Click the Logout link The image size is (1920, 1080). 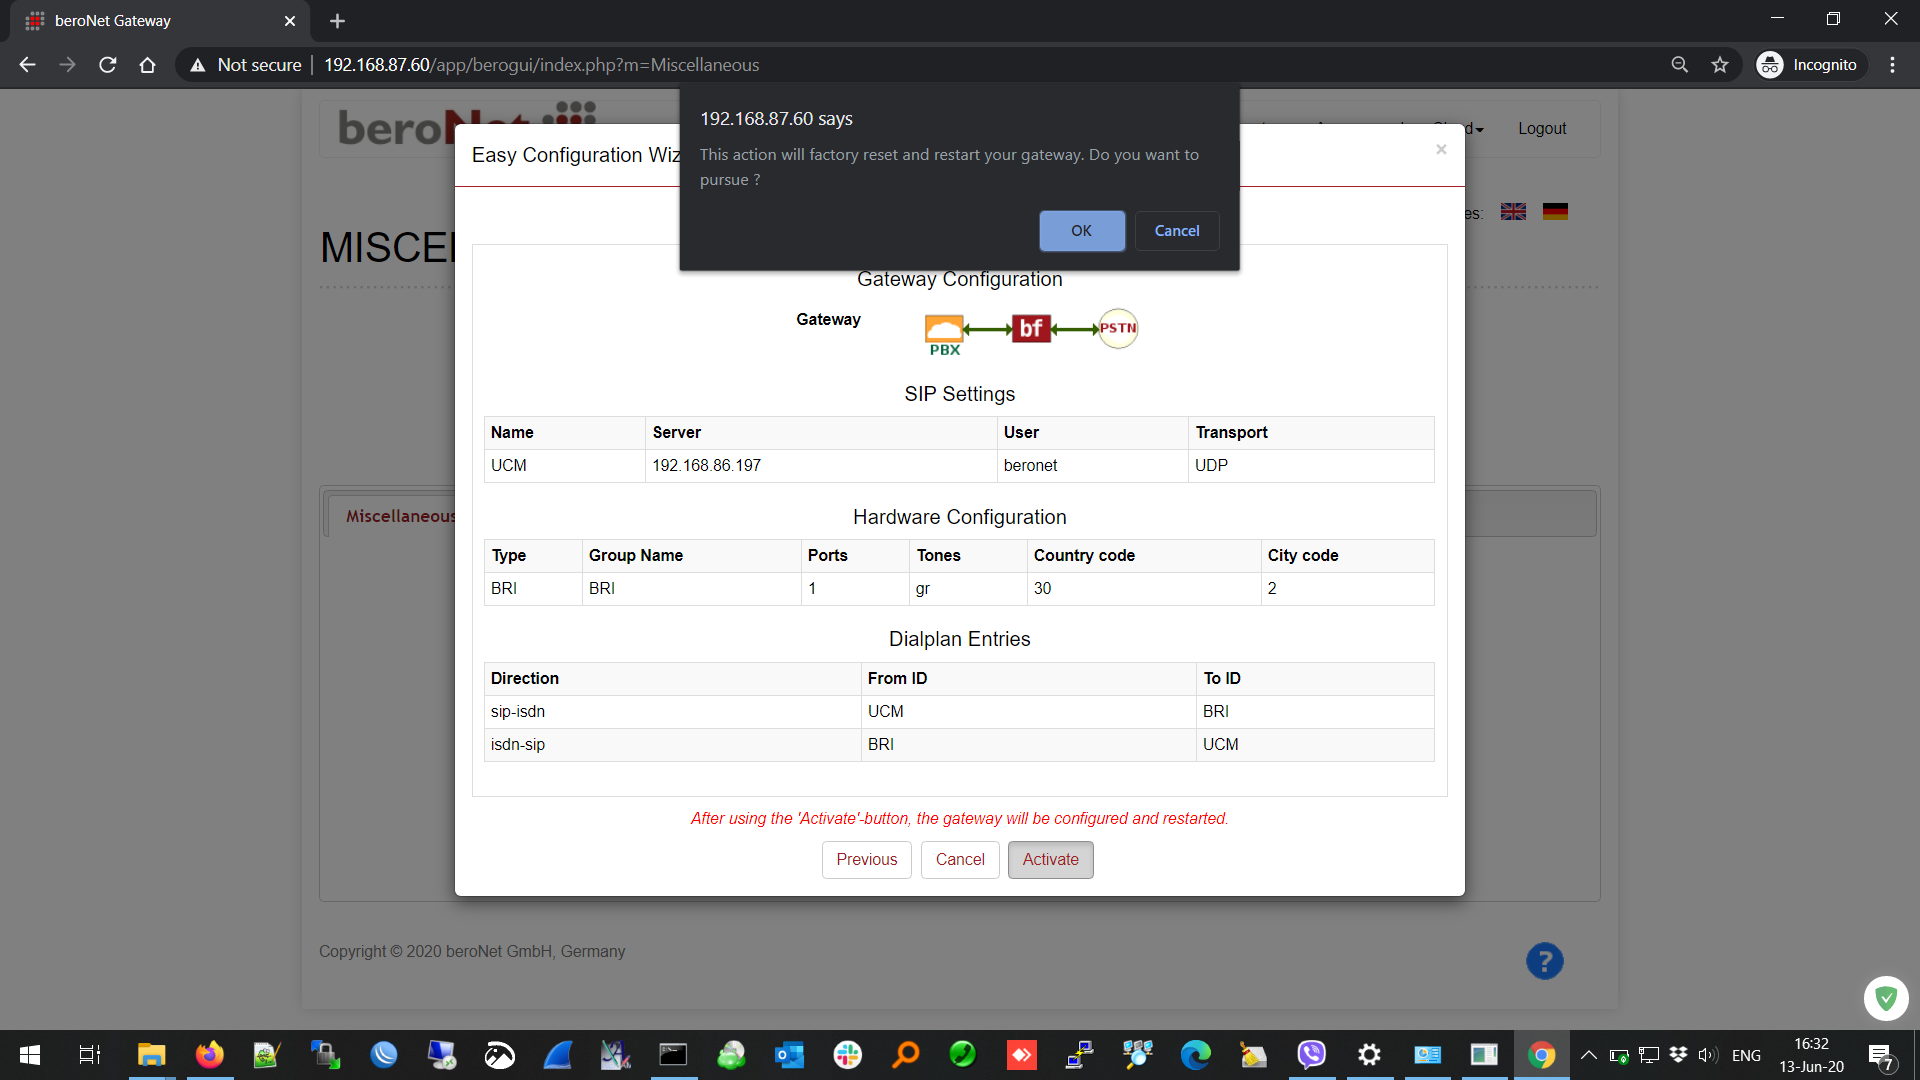tap(1541, 129)
